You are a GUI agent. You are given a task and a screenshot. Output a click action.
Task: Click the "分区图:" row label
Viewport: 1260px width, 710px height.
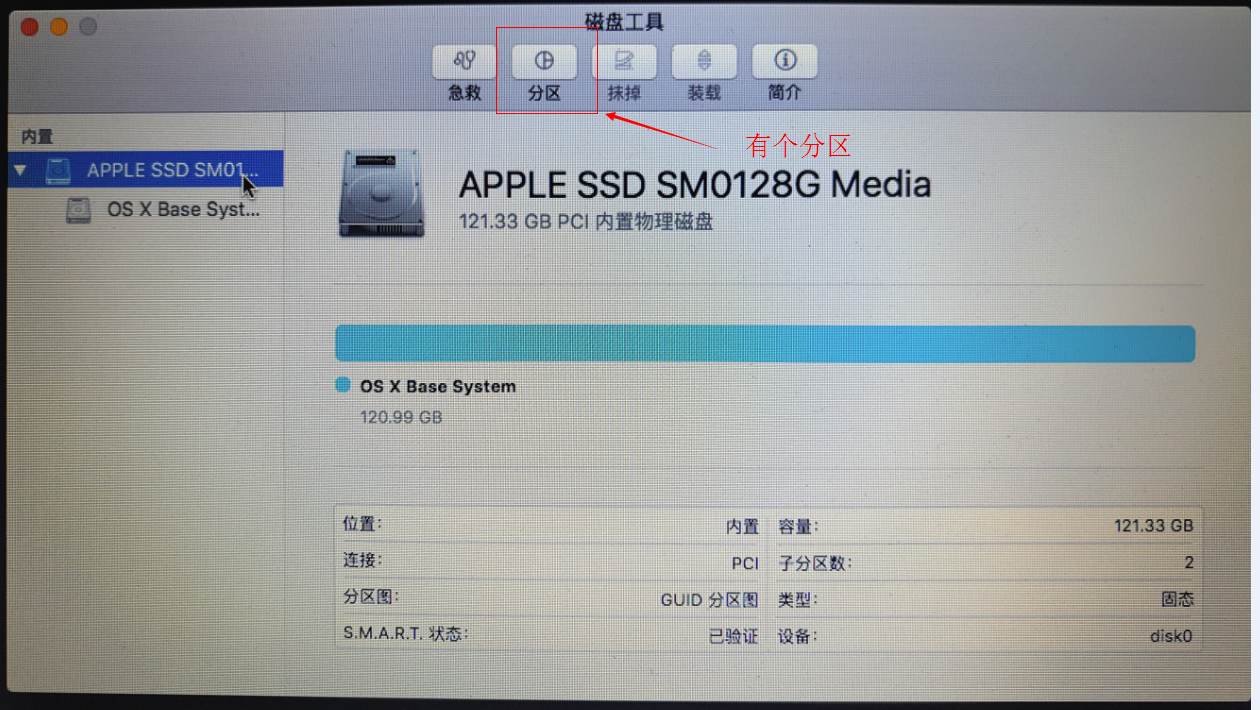pyautogui.click(x=371, y=597)
